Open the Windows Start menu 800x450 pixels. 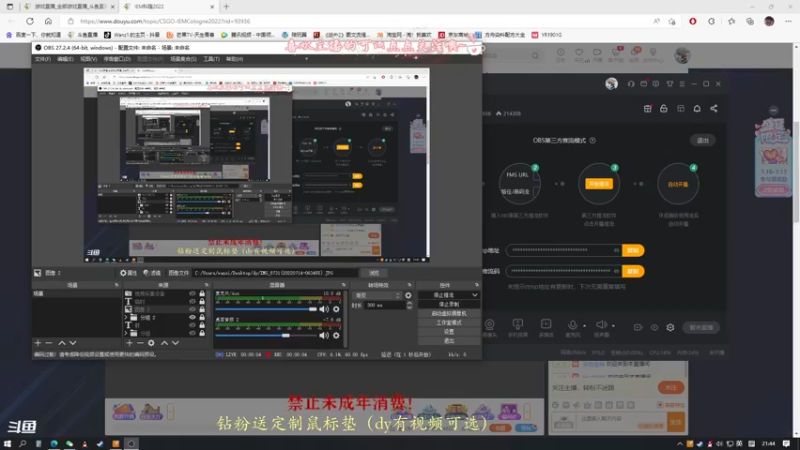[x=8, y=444]
